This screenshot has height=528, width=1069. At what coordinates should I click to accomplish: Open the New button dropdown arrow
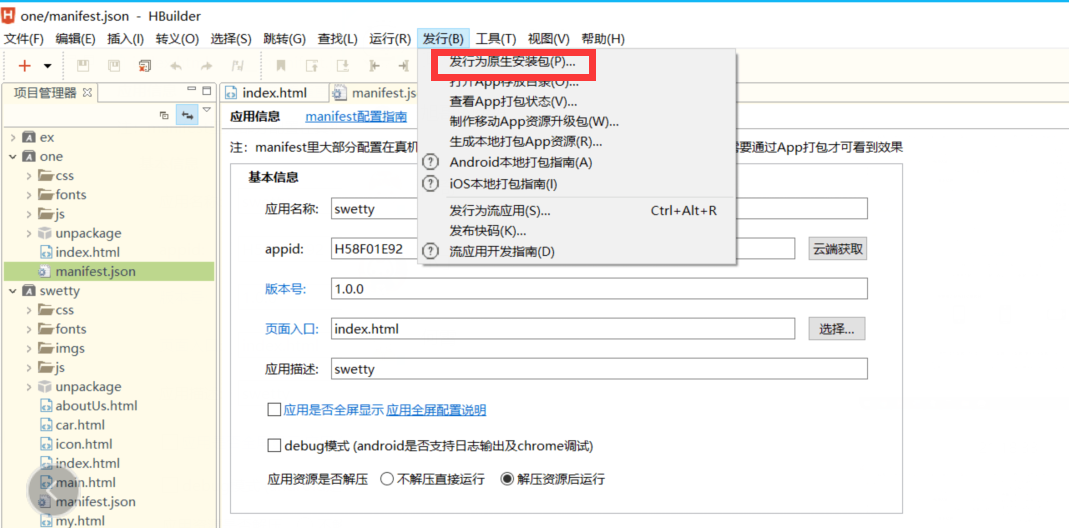pyautogui.click(x=48, y=66)
